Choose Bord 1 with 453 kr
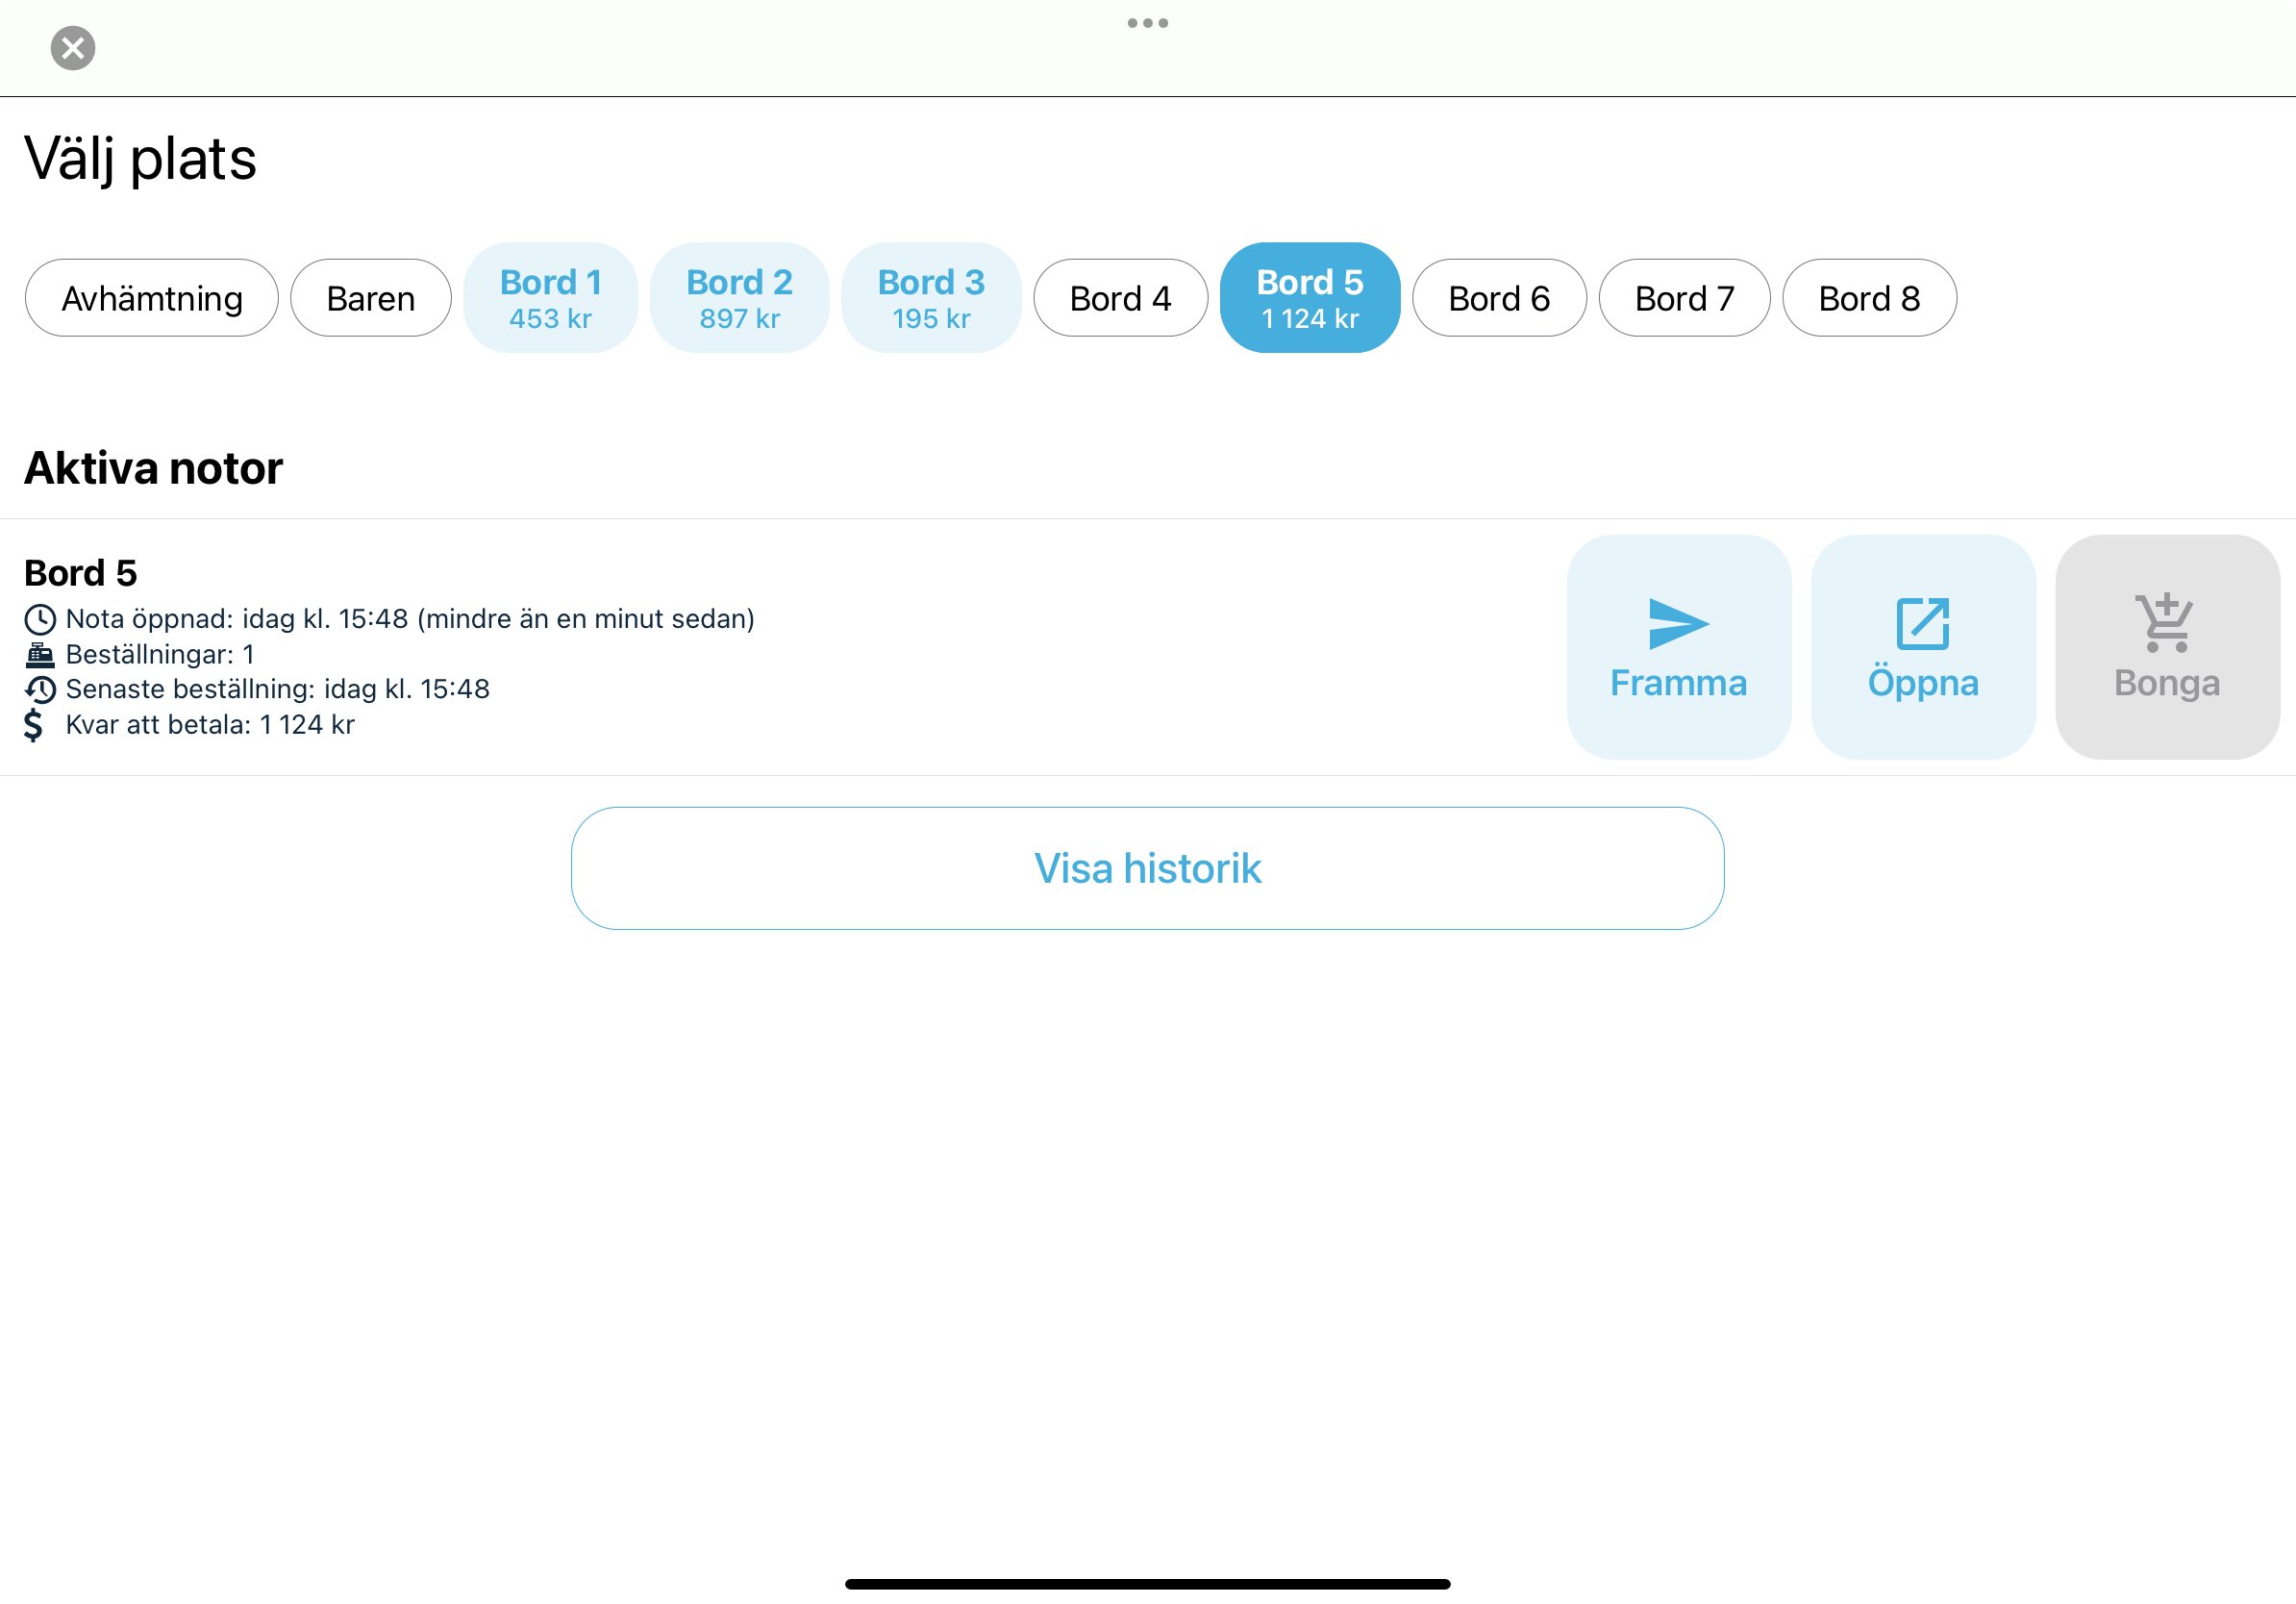 (x=551, y=298)
